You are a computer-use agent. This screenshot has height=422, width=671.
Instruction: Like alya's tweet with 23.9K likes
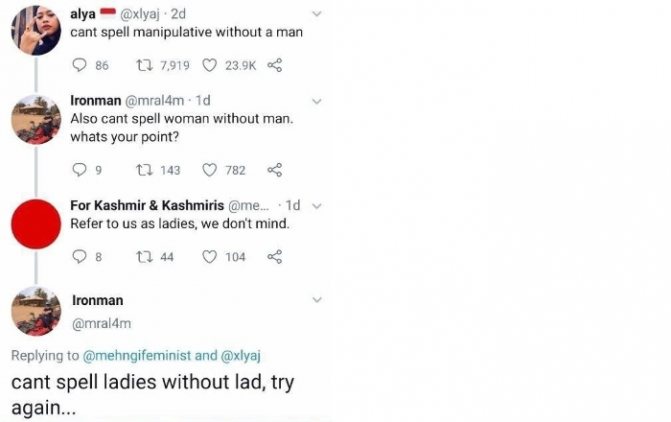tap(210, 65)
